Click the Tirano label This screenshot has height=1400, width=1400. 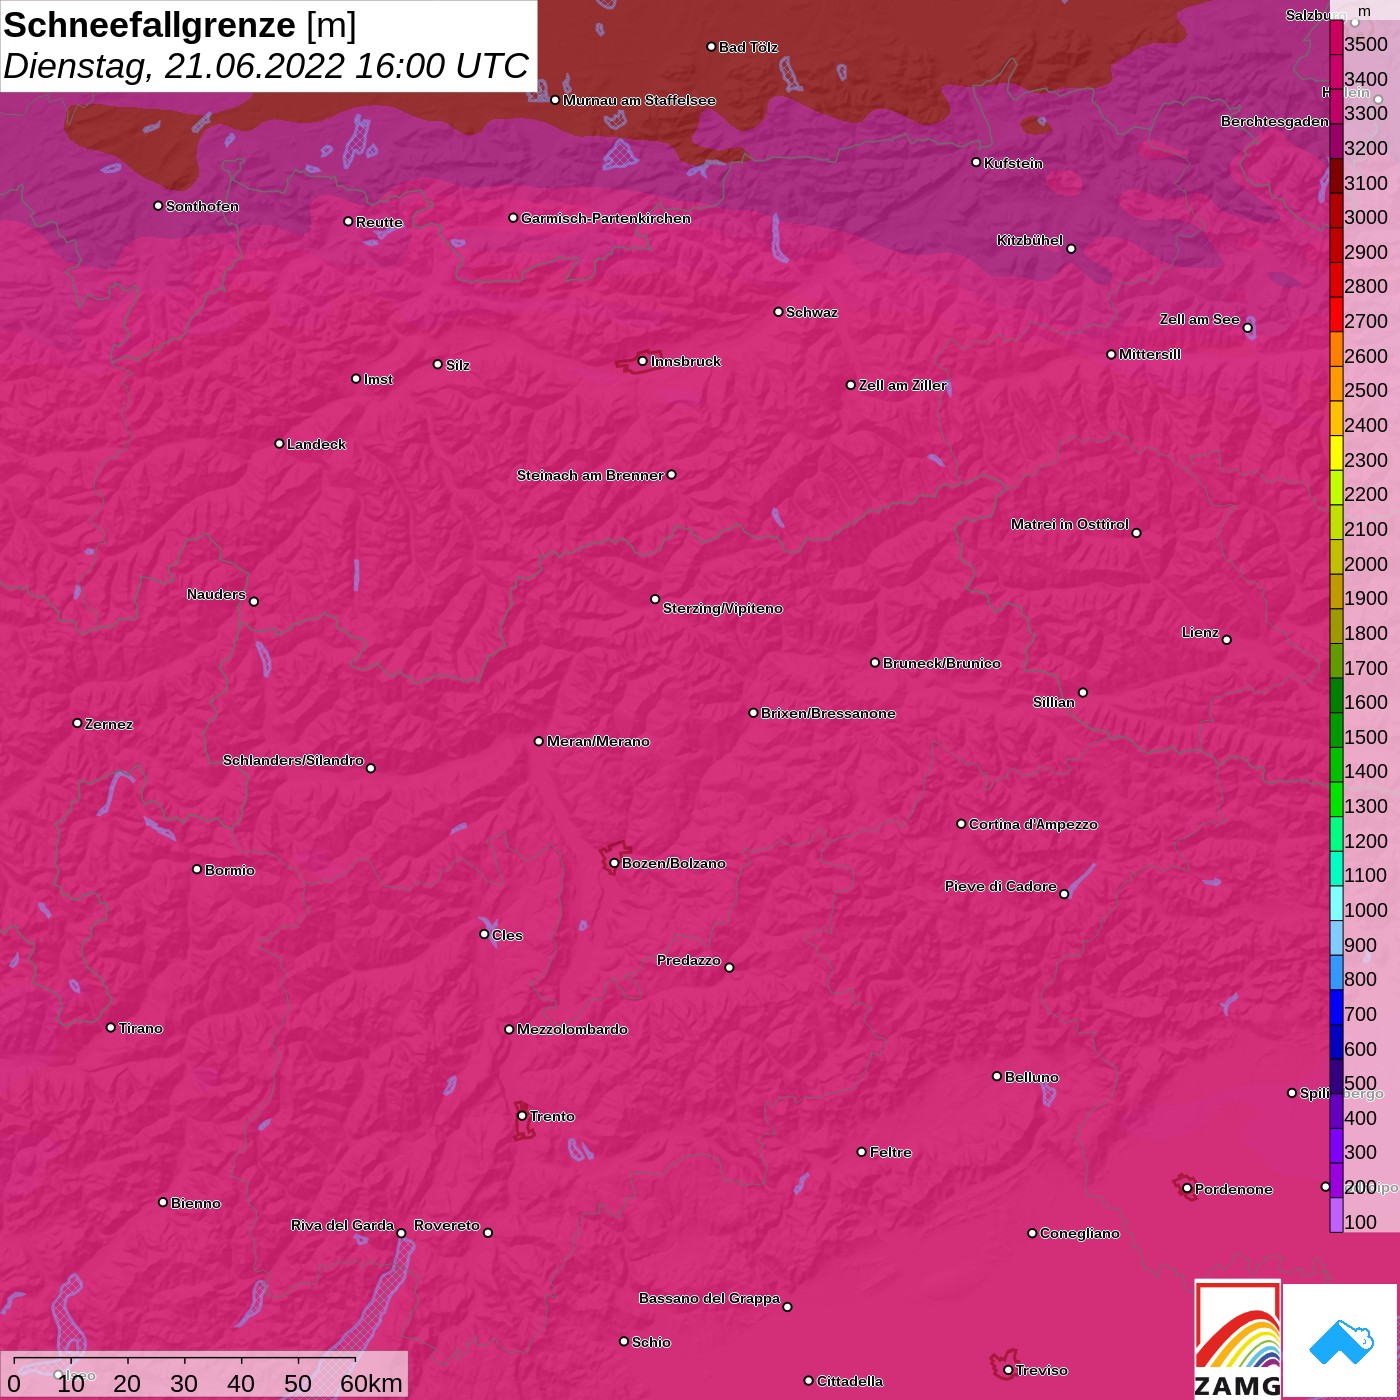pos(140,1028)
